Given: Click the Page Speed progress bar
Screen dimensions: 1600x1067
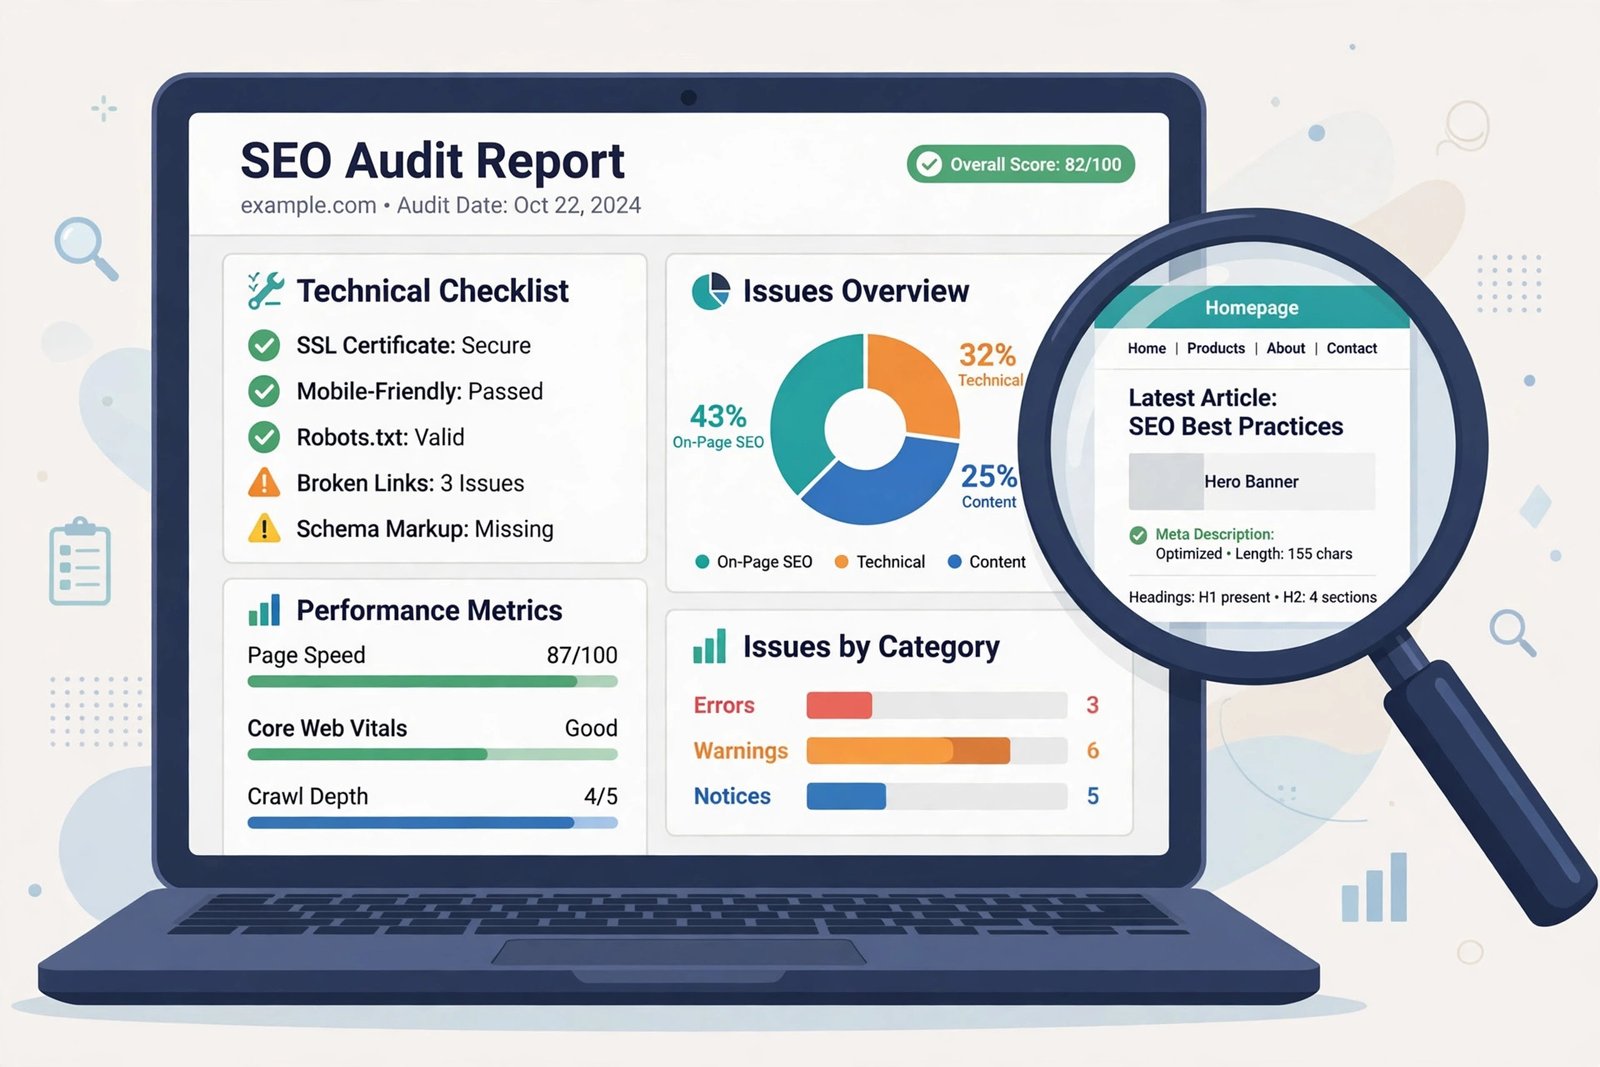Looking at the screenshot, I should pos(432,682).
